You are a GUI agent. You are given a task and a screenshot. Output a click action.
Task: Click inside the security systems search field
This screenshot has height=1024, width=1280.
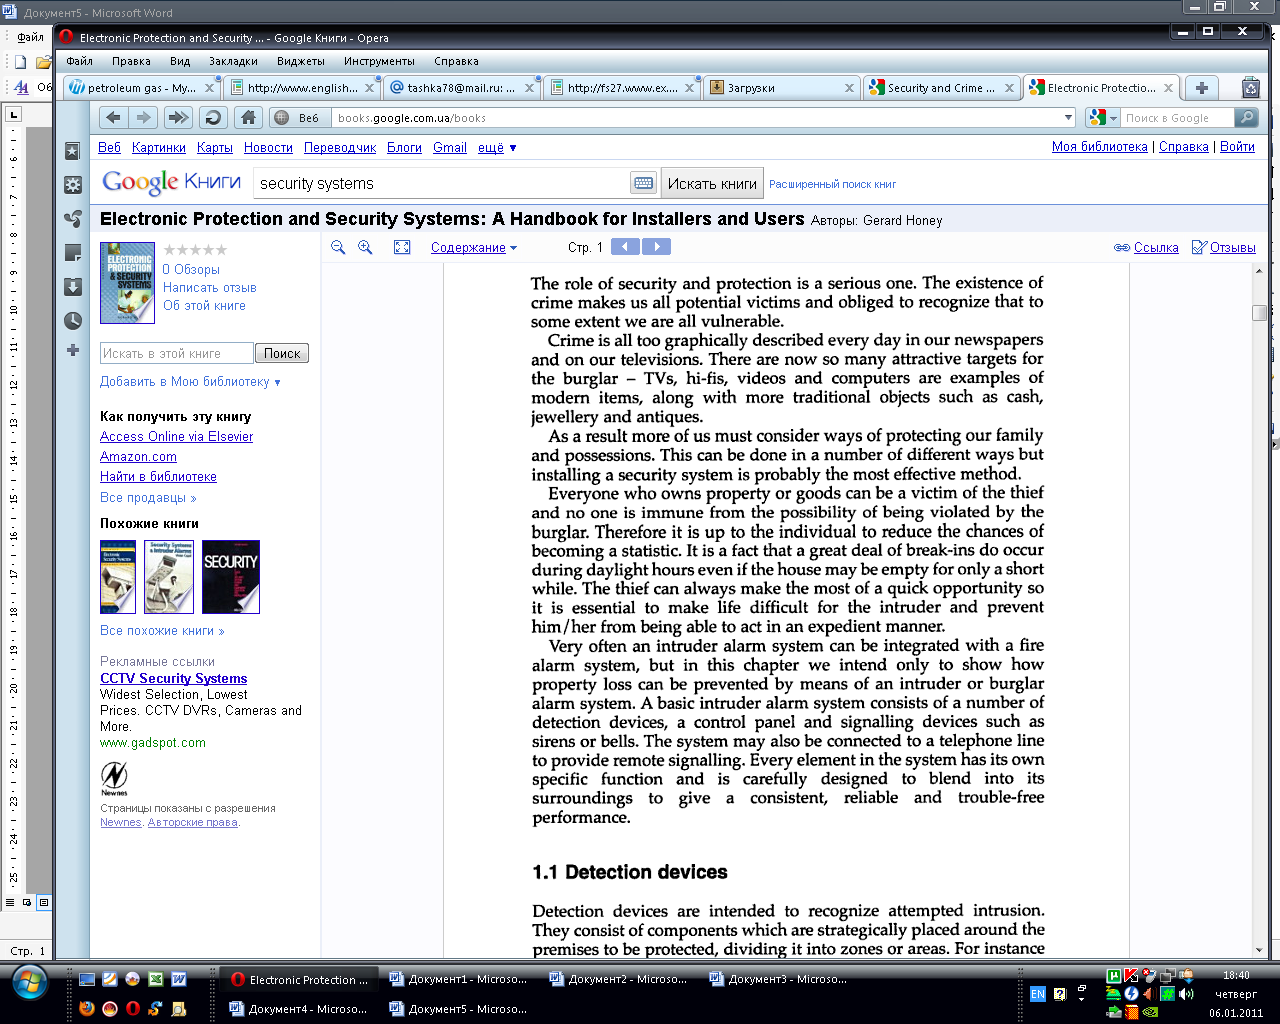tap(440, 183)
